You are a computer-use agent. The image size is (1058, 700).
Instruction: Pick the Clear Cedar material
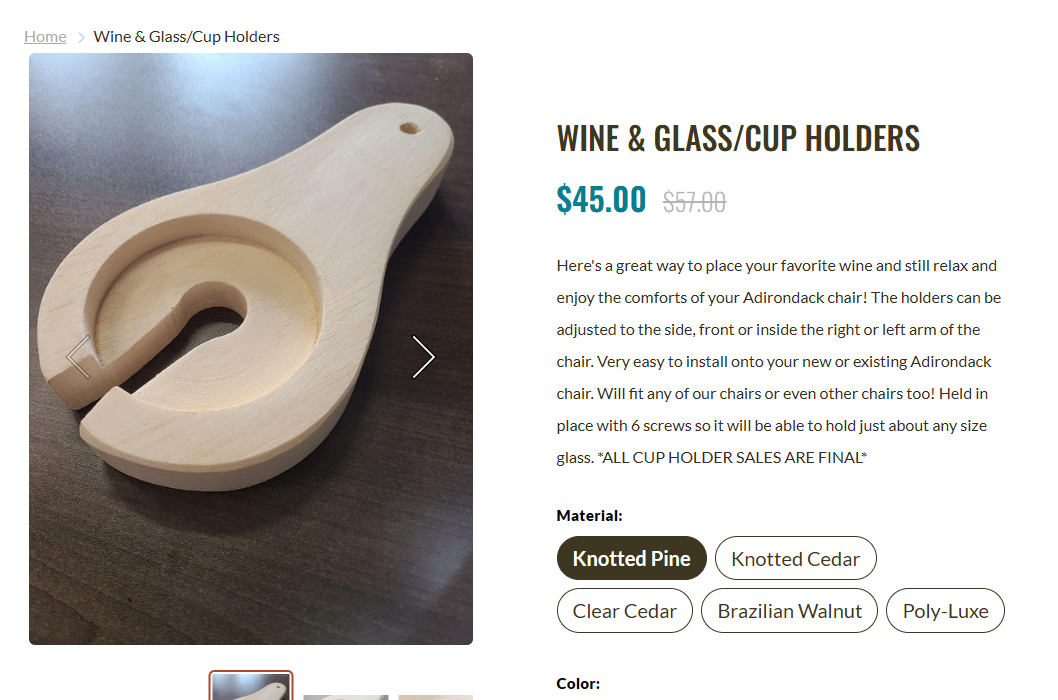[x=624, y=611]
